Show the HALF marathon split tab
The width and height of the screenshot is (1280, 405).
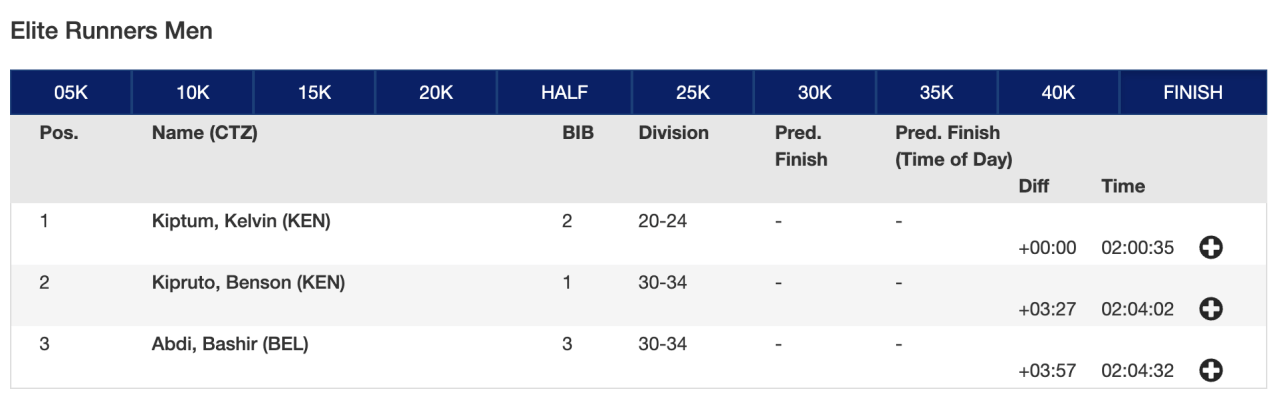pyautogui.click(x=564, y=93)
